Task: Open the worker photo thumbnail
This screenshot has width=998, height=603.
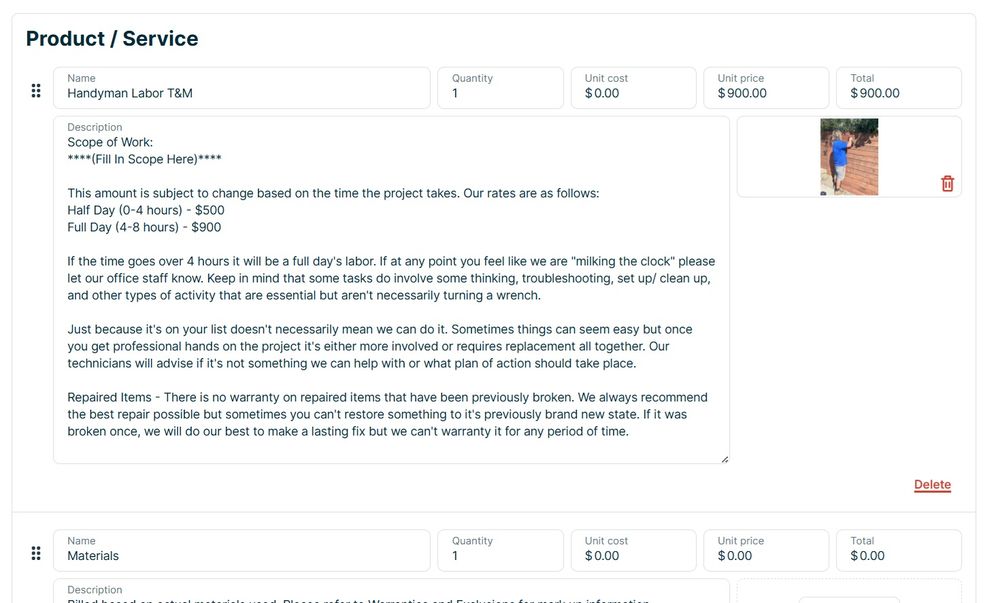Action: pyautogui.click(x=849, y=157)
